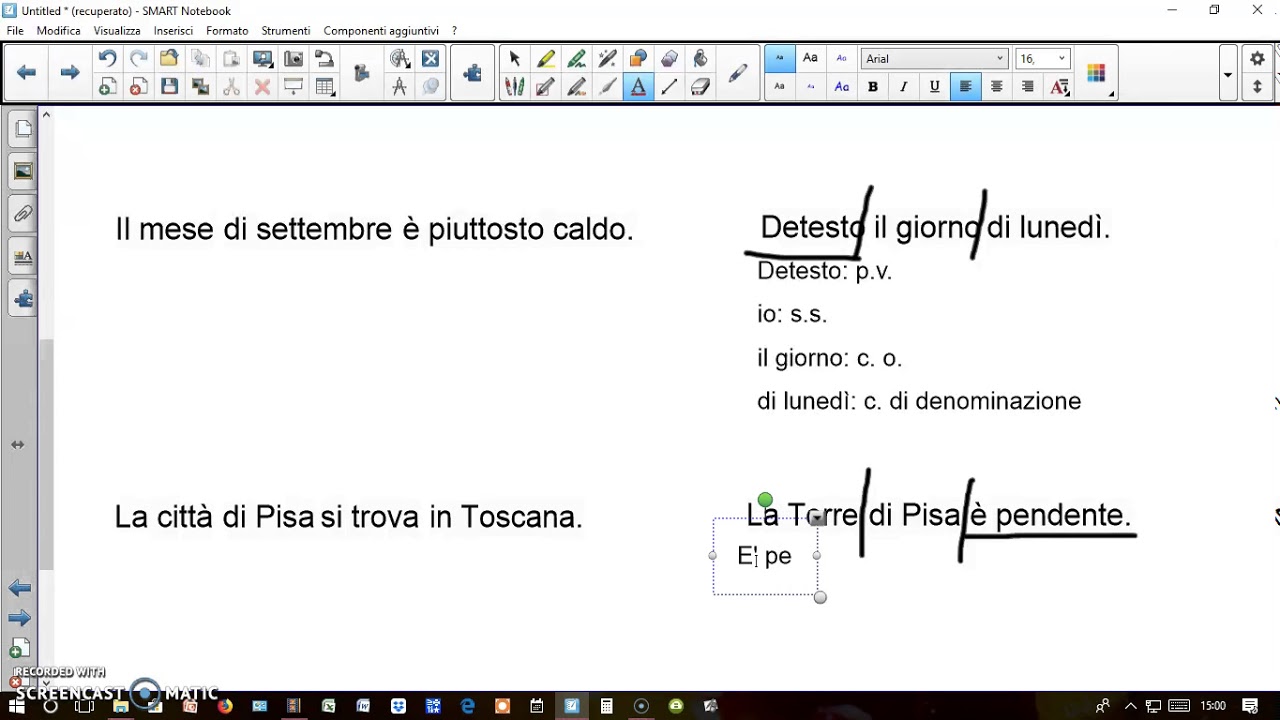
Task: Open the Page Sorter sidebar tab
Action: coord(23,129)
